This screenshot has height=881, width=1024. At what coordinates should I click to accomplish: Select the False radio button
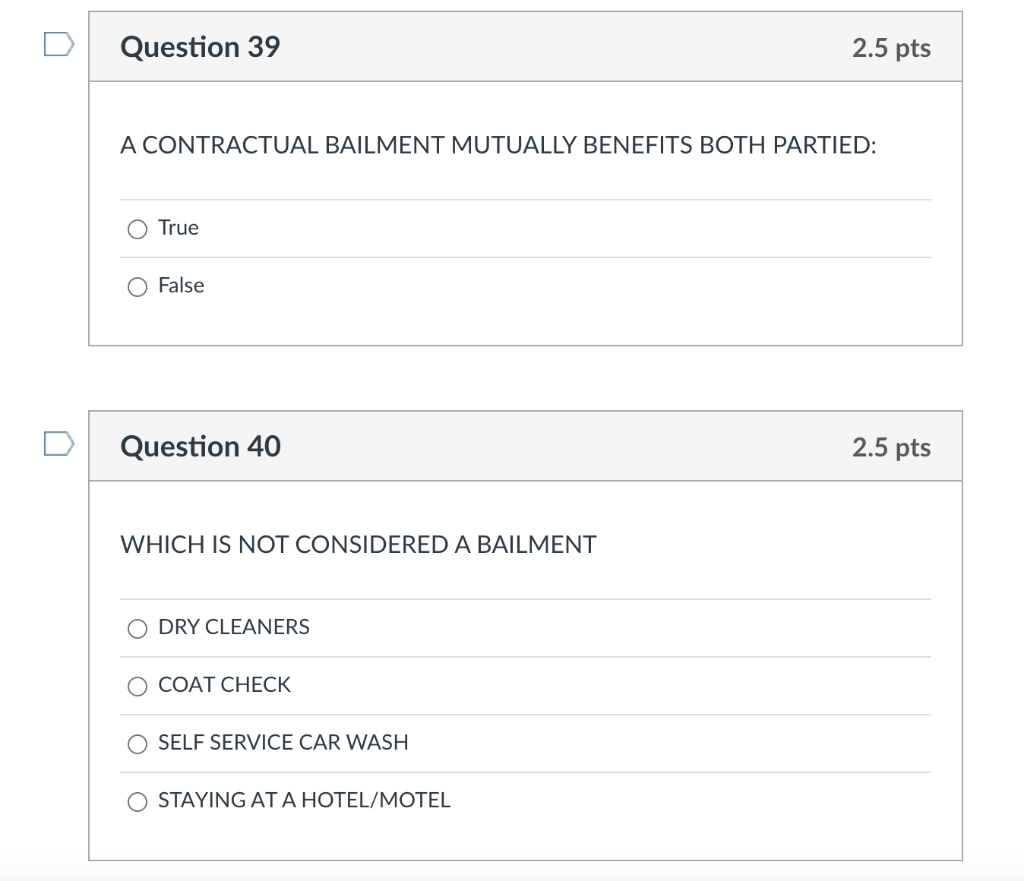point(137,287)
